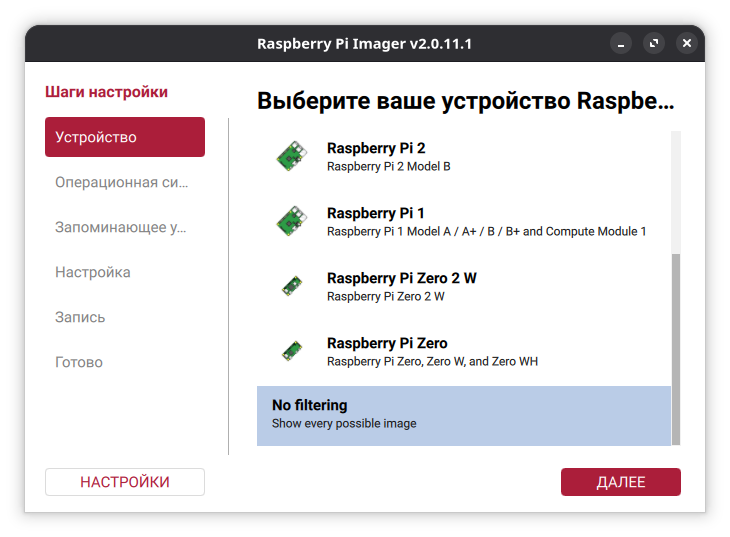This screenshot has height=537, width=730.
Task: Click the ДАЛЕЕ button to continue
Action: coord(621,482)
